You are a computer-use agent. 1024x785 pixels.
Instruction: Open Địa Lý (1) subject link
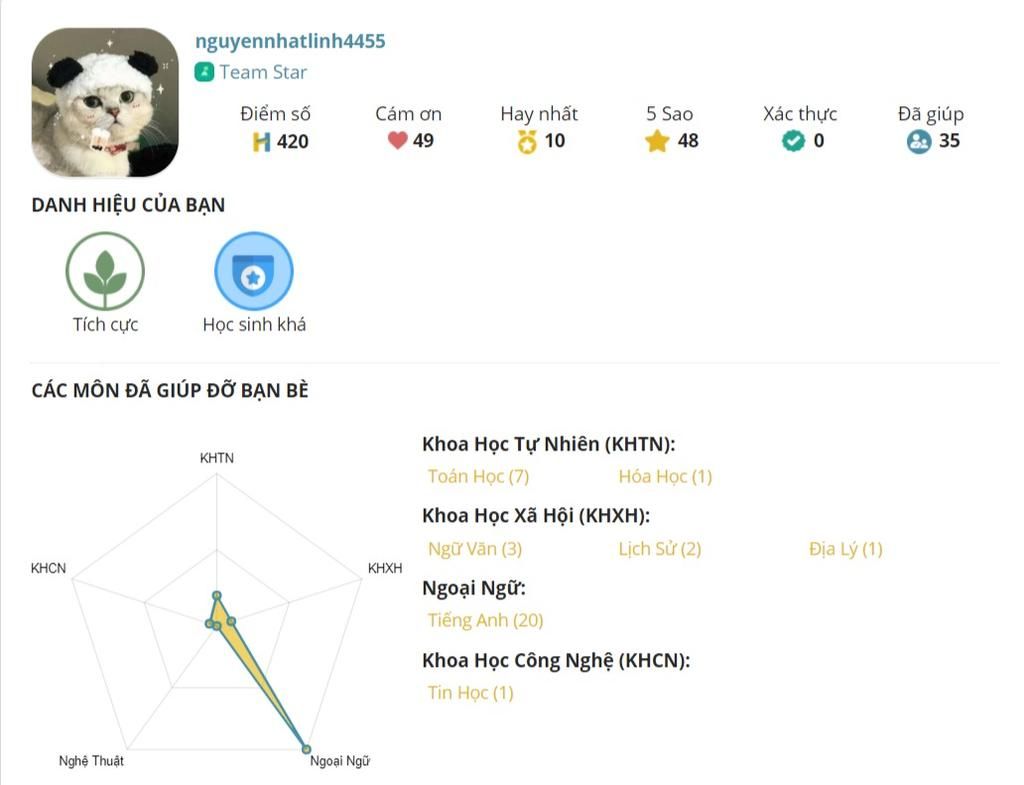pyautogui.click(x=846, y=549)
